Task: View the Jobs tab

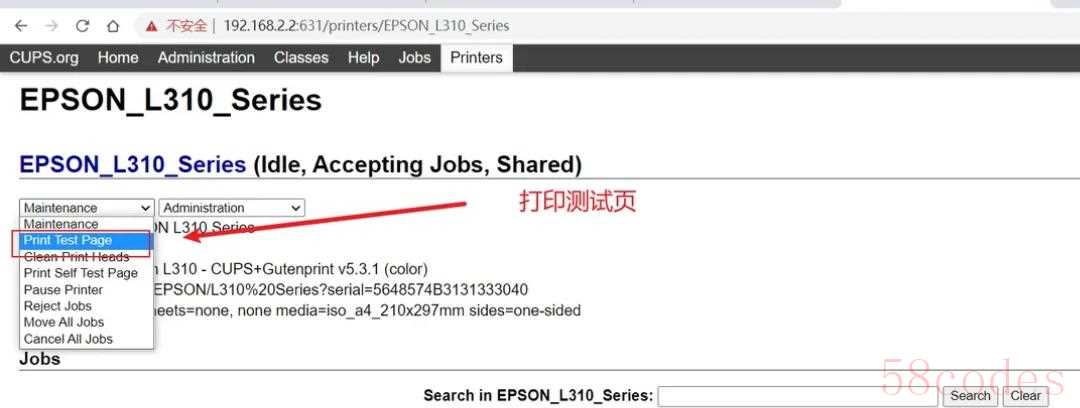Action: coord(415,58)
